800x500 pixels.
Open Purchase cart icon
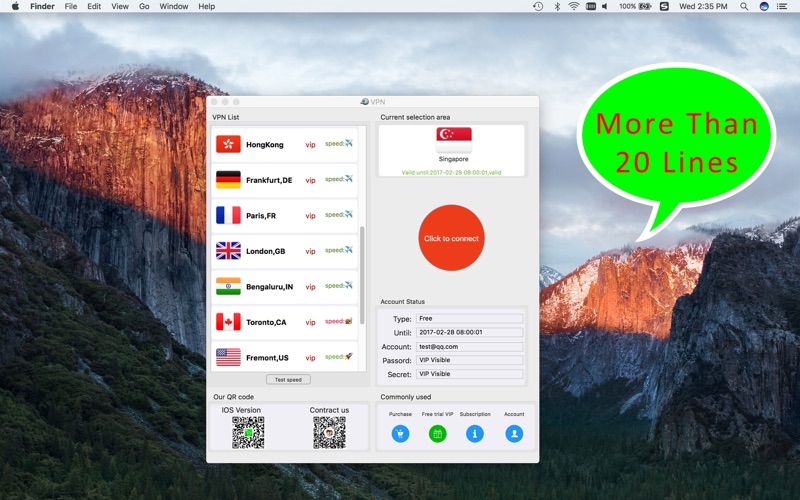[x=401, y=434]
